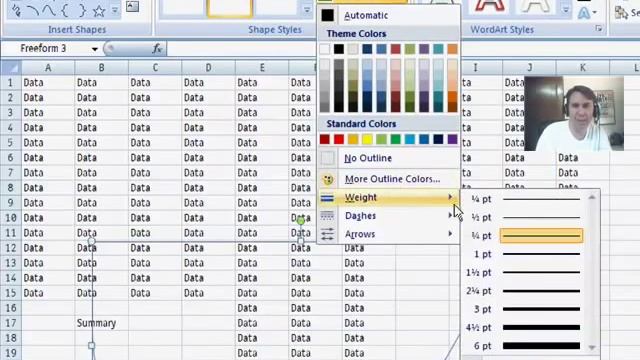Select the 5-point Star shape
The image size is (640, 360).
(99, 11)
